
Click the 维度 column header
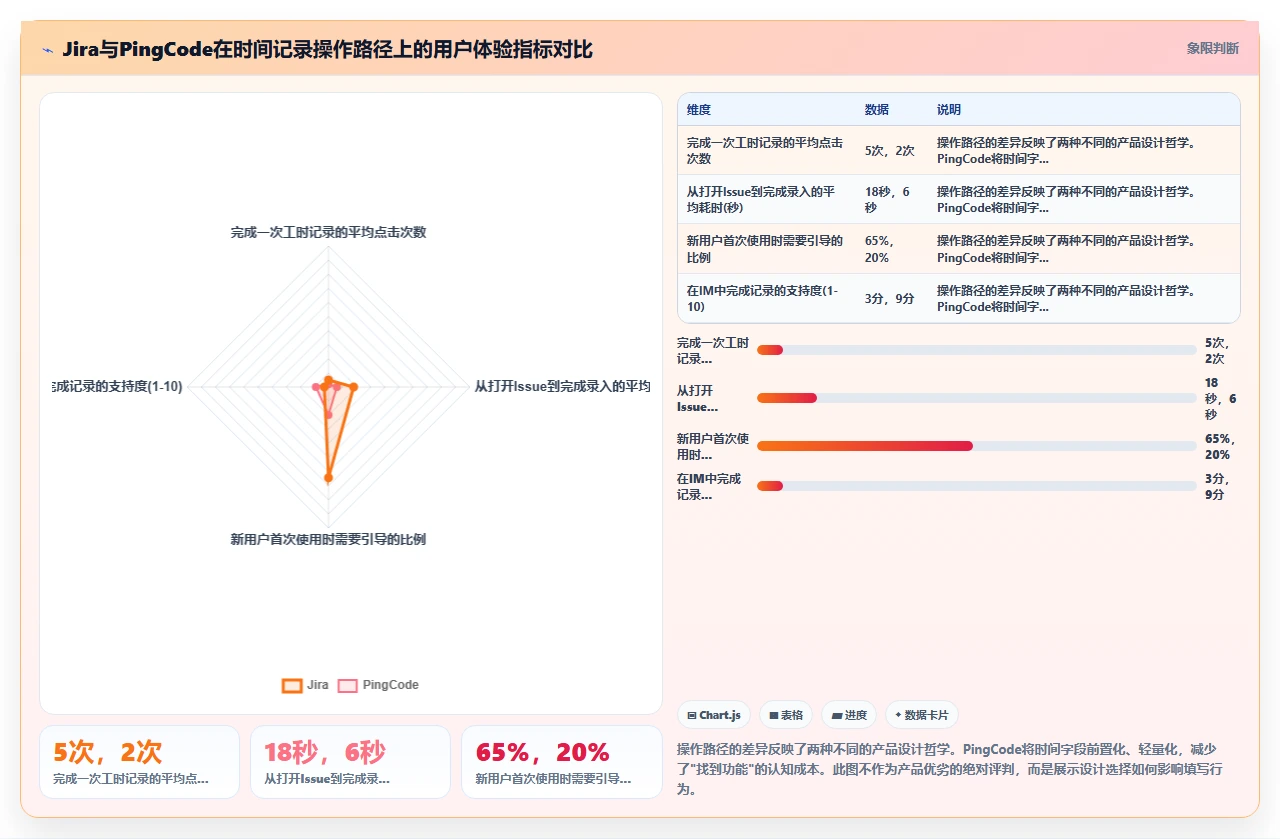pos(699,110)
